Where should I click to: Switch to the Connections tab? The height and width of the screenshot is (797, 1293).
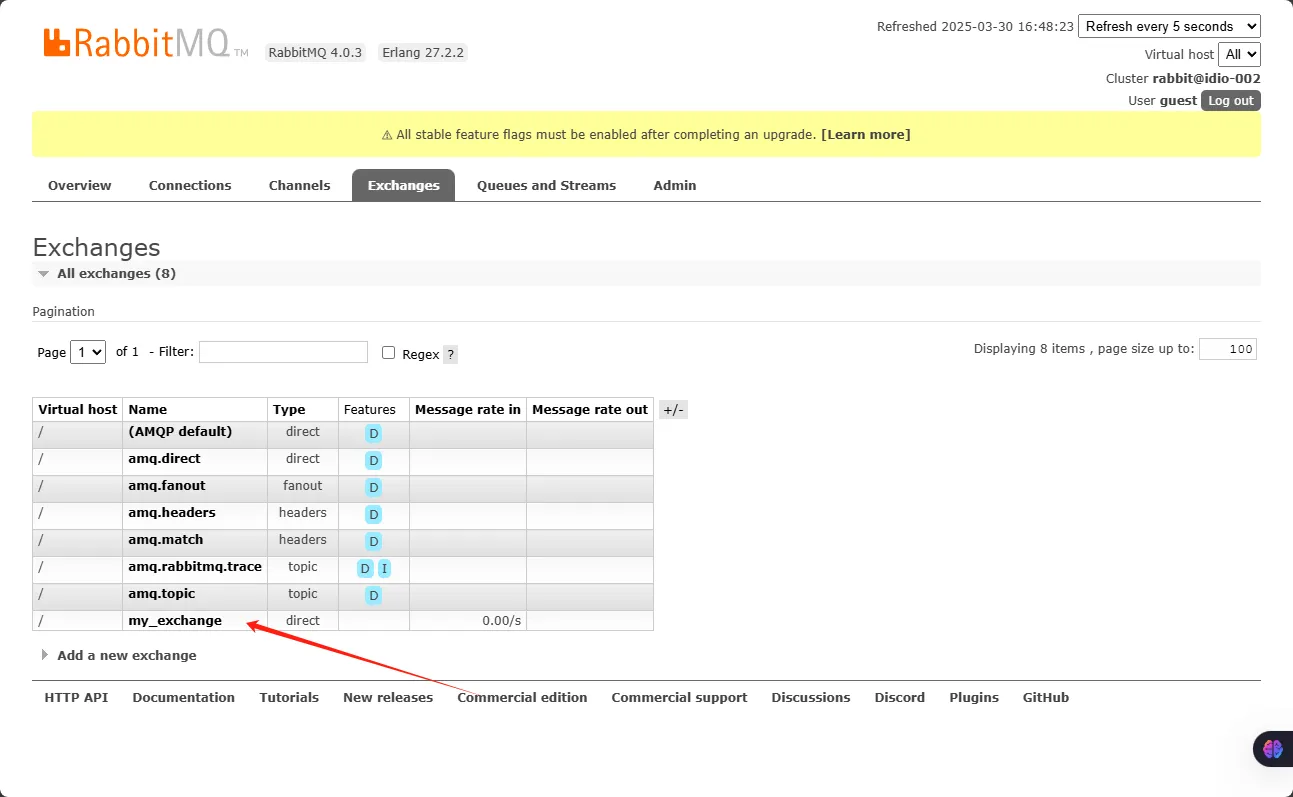[x=190, y=185]
